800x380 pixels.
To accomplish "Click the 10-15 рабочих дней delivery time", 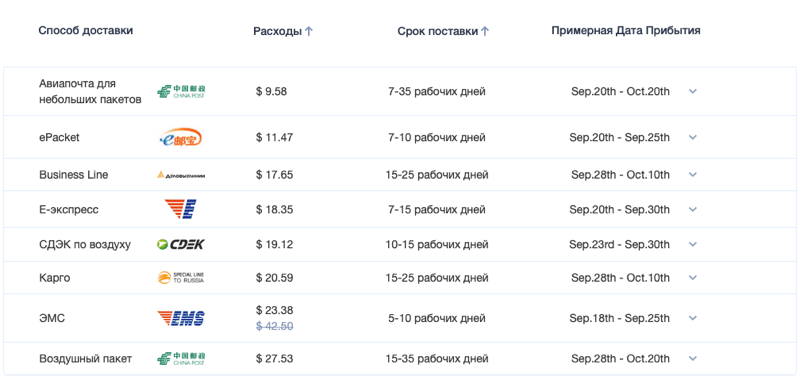I will [437, 245].
